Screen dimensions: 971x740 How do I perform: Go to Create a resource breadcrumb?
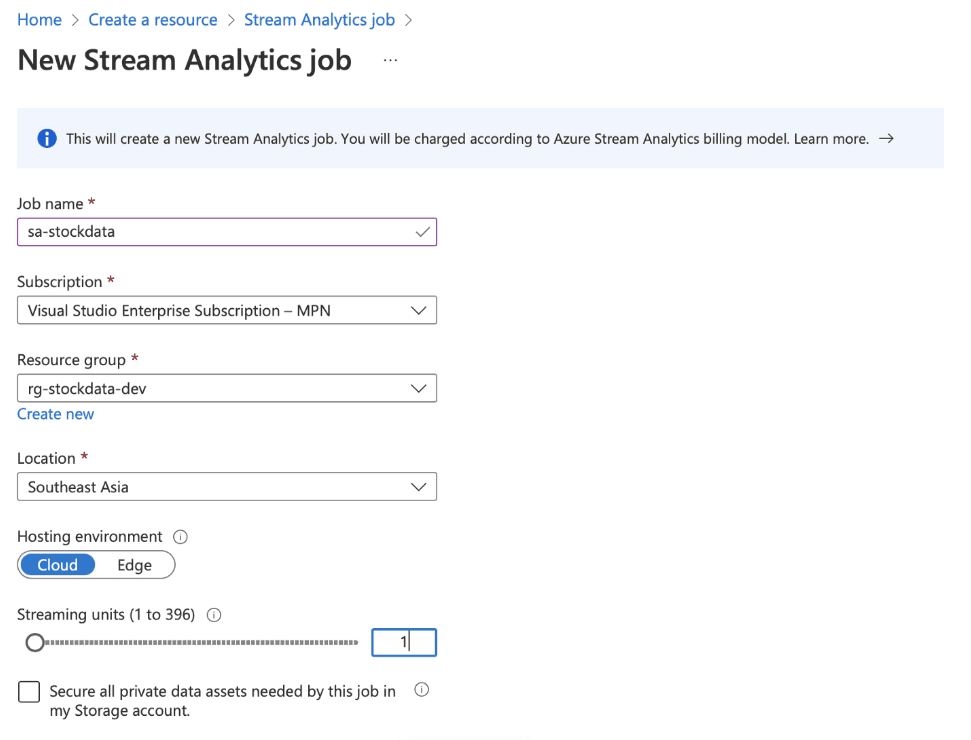pyautogui.click(x=153, y=20)
